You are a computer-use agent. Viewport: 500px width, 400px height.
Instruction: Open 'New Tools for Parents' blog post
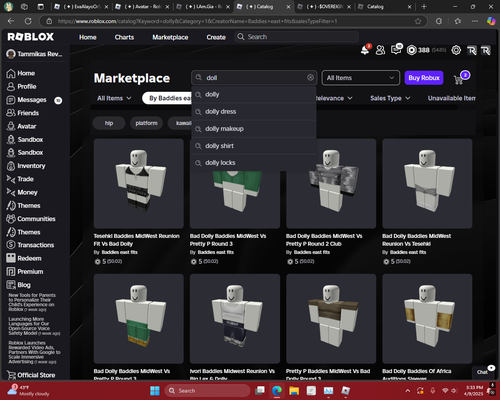(x=32, y=302)
